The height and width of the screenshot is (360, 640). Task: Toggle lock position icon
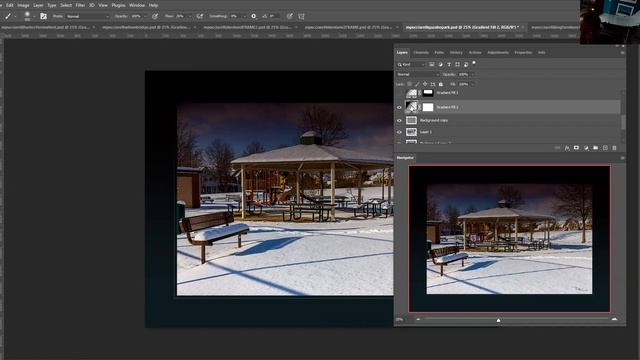(x=425, y=84)
